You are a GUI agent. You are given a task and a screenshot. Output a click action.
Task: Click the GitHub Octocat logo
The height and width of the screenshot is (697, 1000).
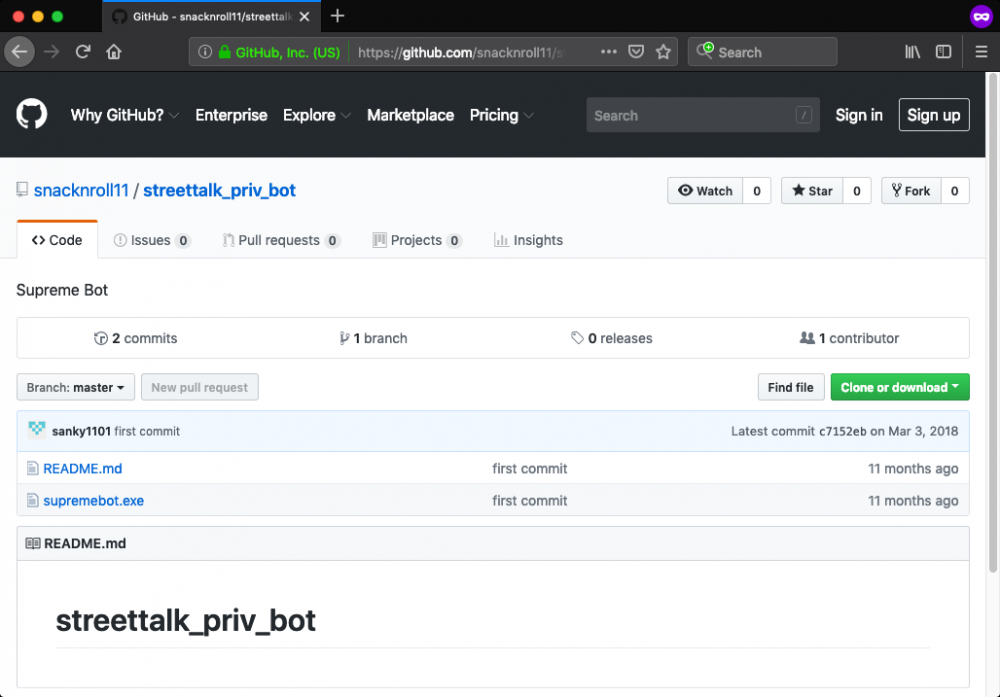[32, 115]
